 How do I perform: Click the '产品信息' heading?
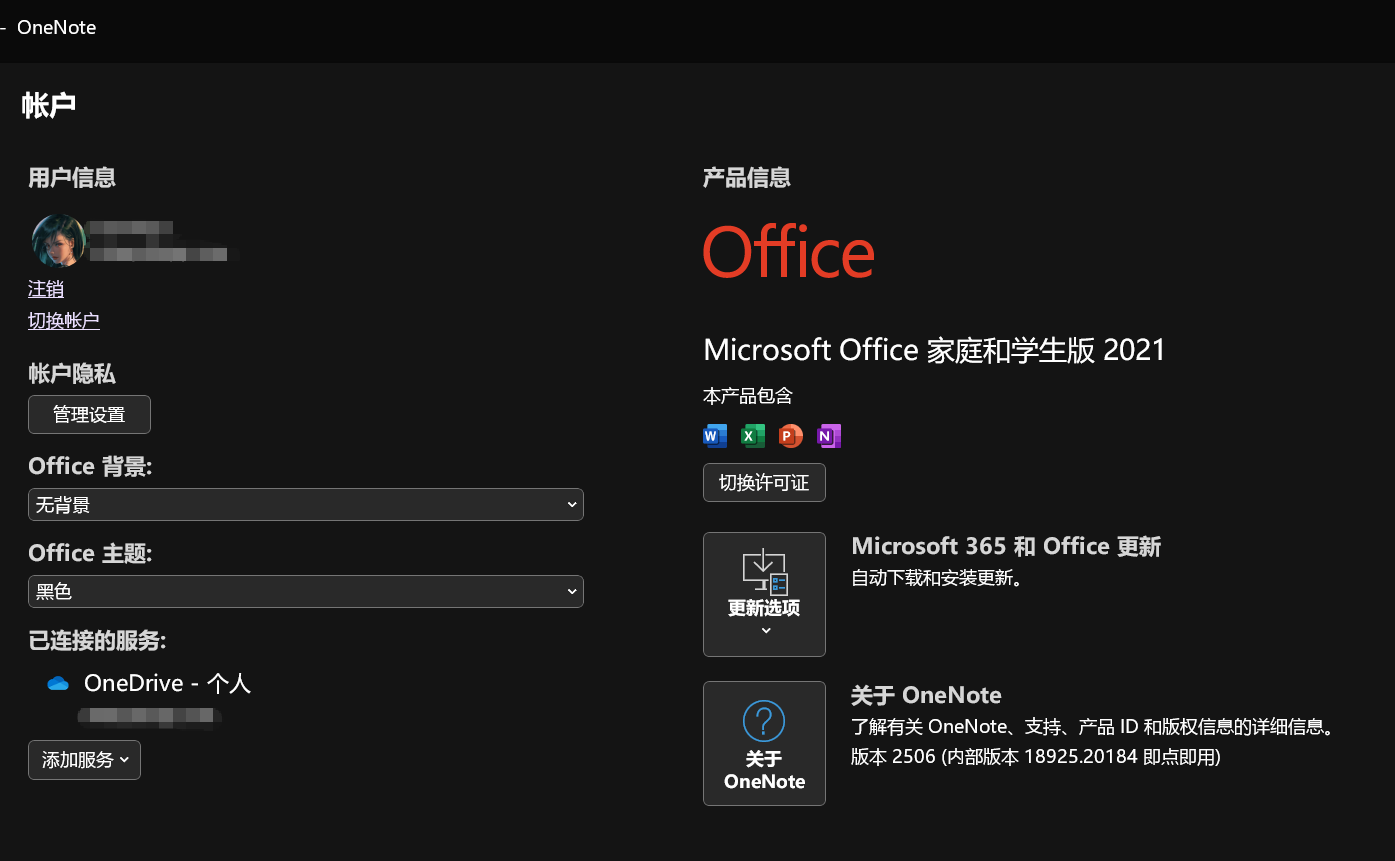[x=747, y=178]
